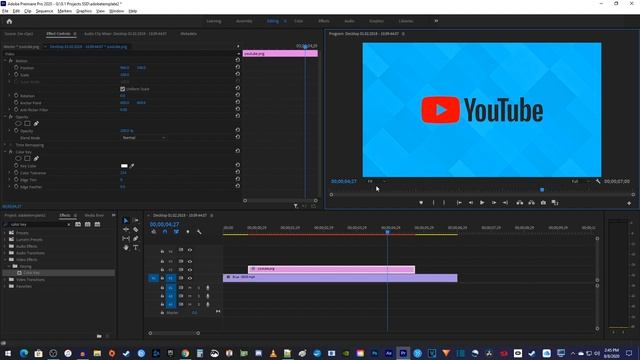Click the Key Color white swatch
This screenshot has width=640, height=360.
[x=124, y=166]
